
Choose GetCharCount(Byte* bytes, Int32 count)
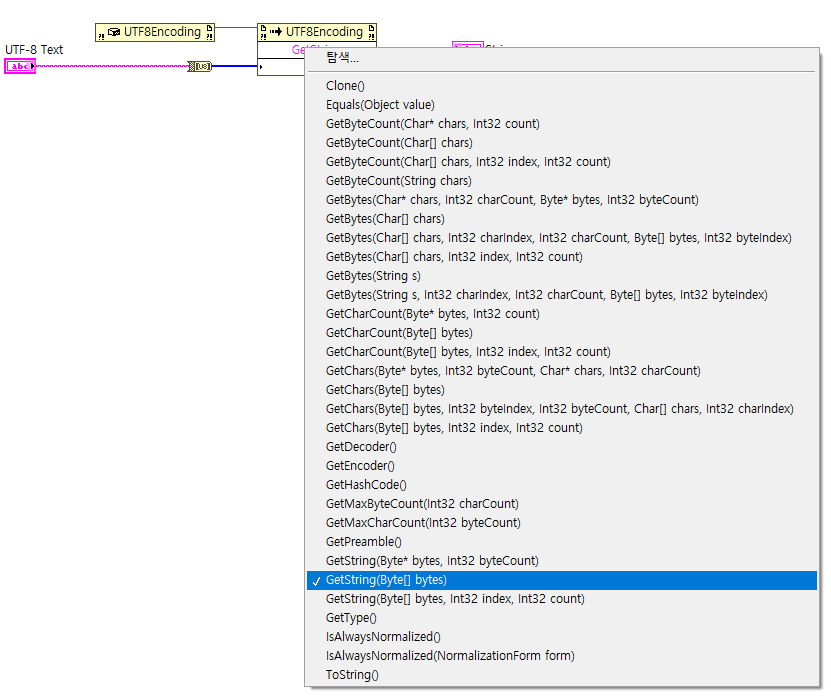click(x=562, y=314)
